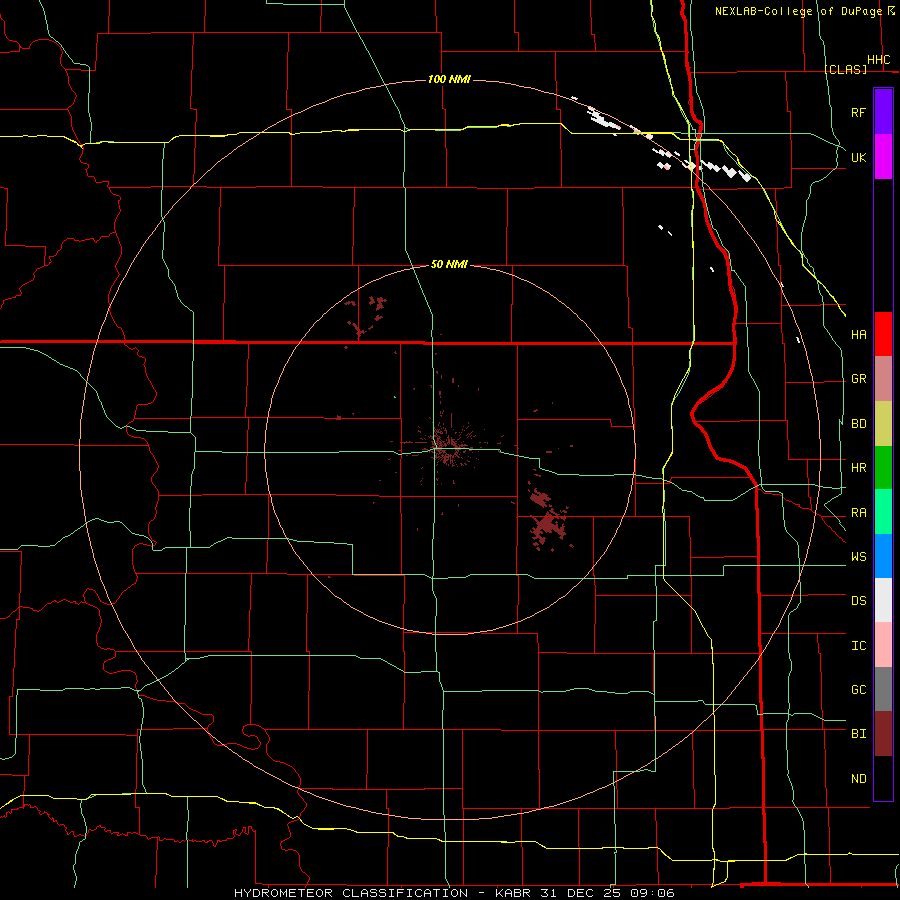Click the NEXLAB-College of DuPage credit text
This screenshot has height=900, width=900.
coord(798,11)
